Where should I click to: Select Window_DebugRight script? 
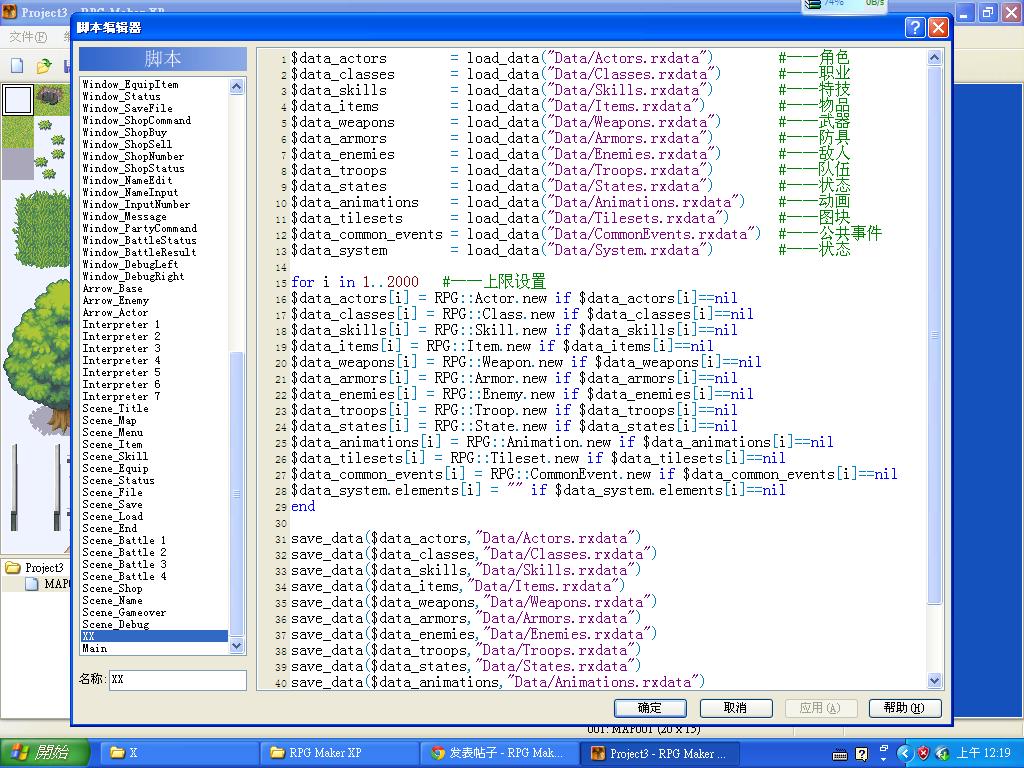133,276
